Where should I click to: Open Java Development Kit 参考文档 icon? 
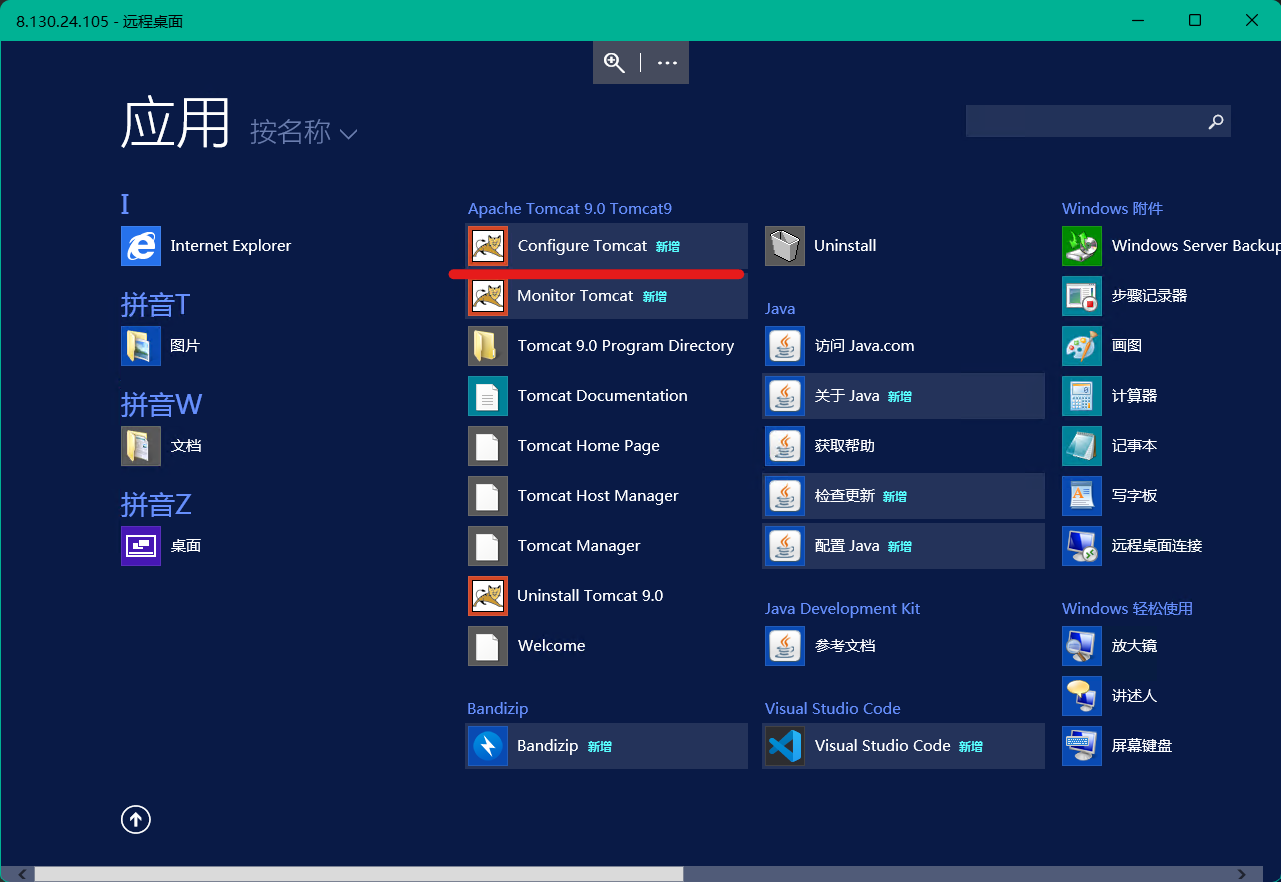(x=785, y=646)
